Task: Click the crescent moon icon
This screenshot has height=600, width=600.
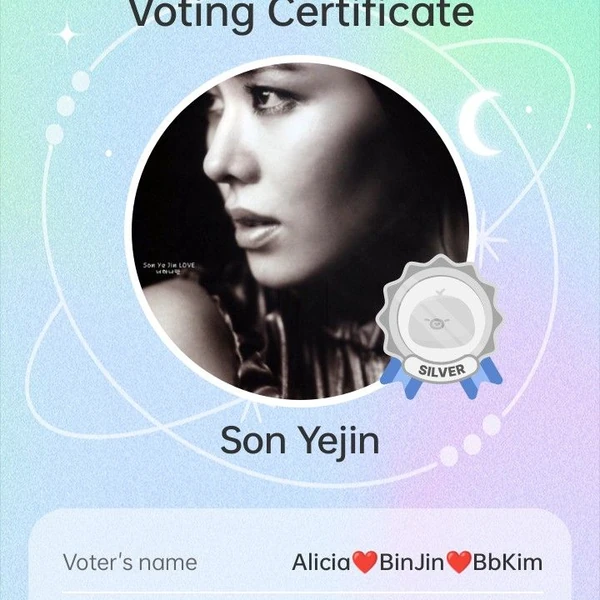Action: coord(479,123)
